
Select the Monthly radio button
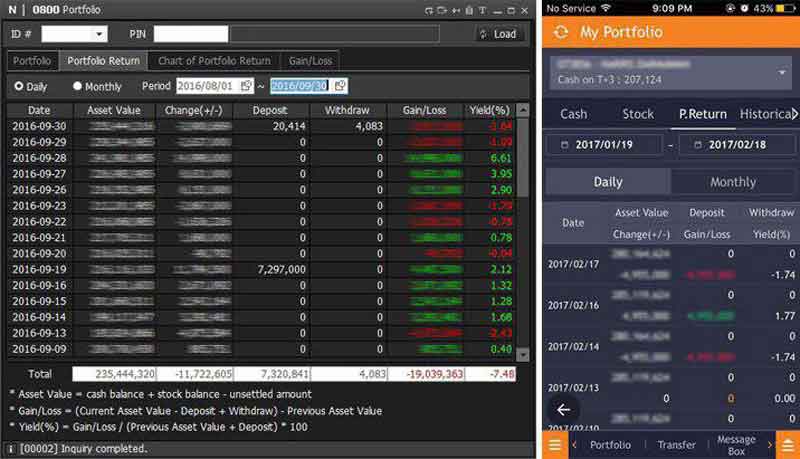click(77, 87)
